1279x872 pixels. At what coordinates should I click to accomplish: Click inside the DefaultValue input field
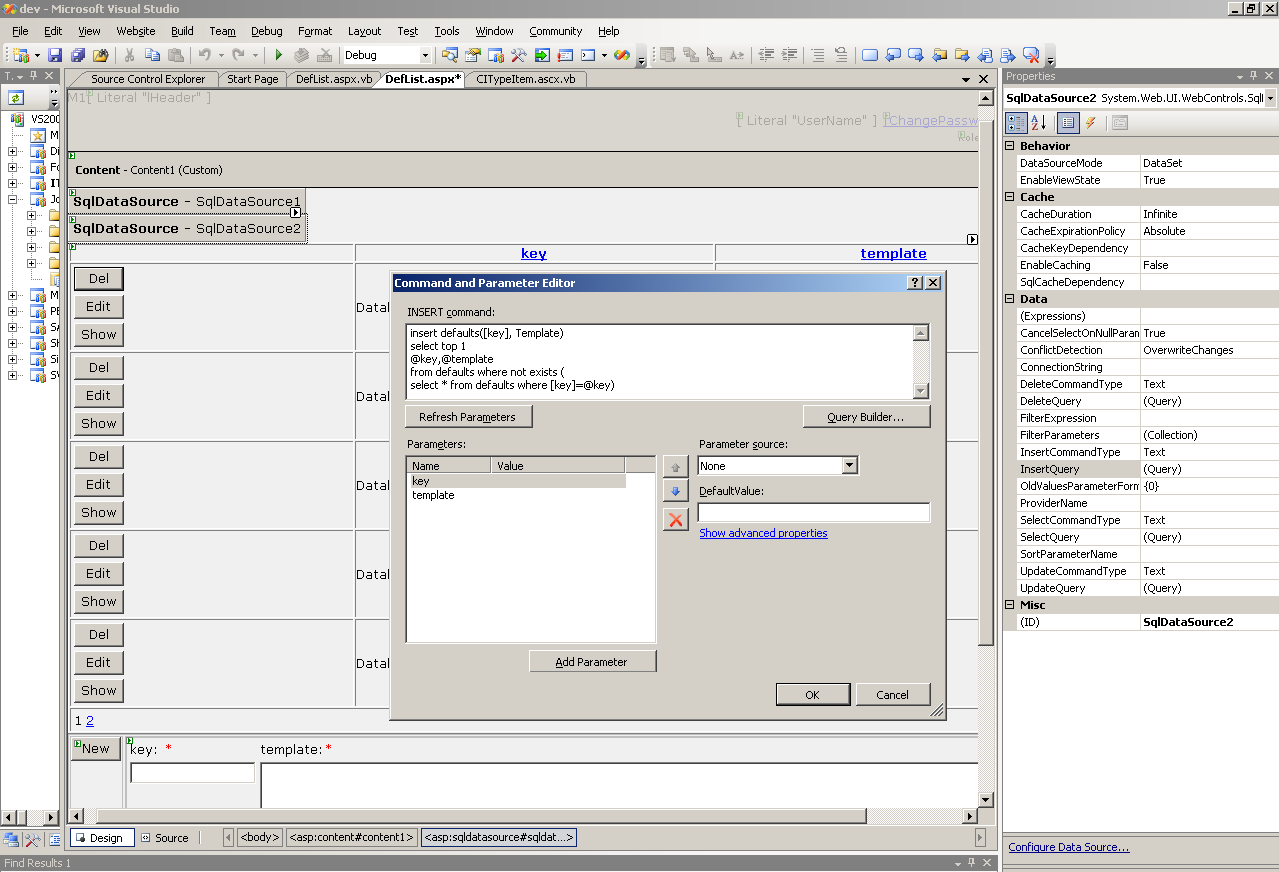[814, 512]
